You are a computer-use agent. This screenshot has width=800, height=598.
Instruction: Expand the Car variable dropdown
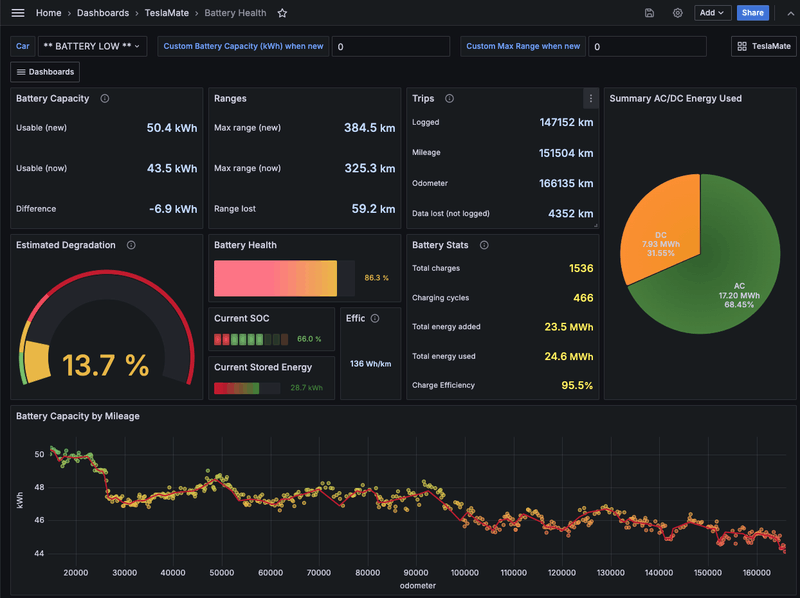coord(94,46)
